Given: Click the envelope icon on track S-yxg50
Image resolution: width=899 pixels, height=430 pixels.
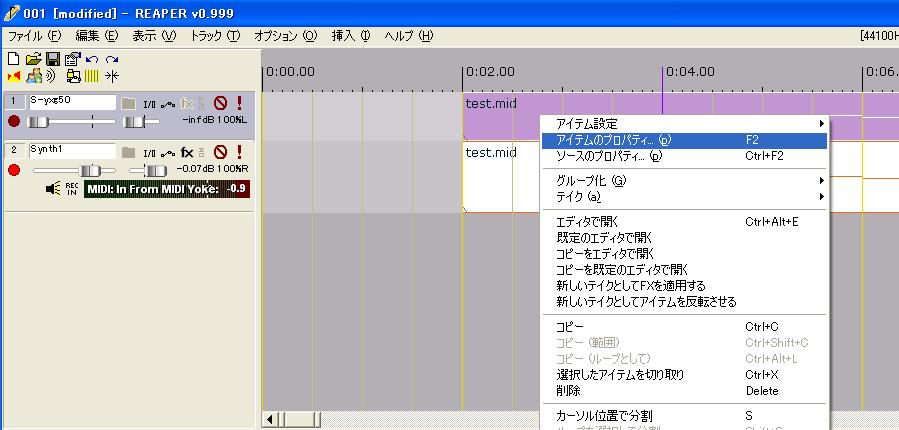Looking at the screenshot, I should 168,104.
